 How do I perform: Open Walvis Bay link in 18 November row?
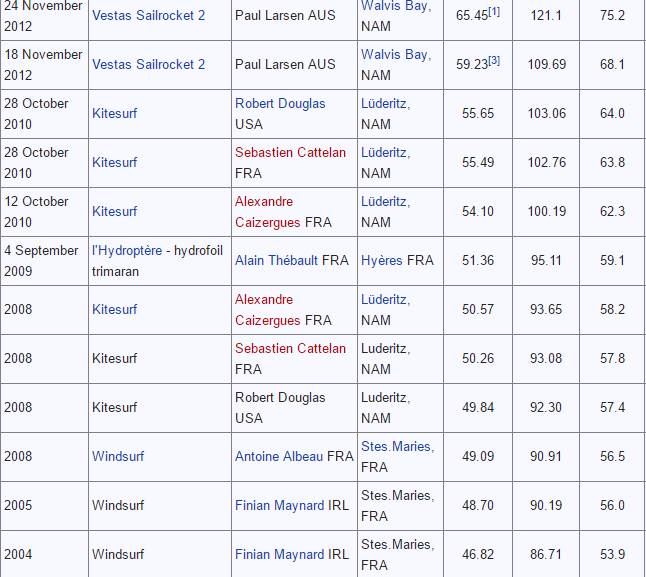pos(395,54)
